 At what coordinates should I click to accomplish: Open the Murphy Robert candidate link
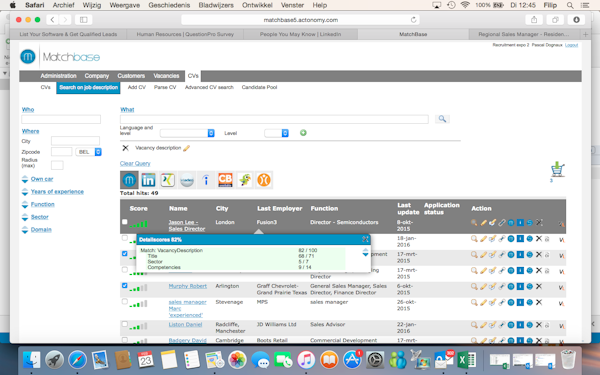pos(188,286)
